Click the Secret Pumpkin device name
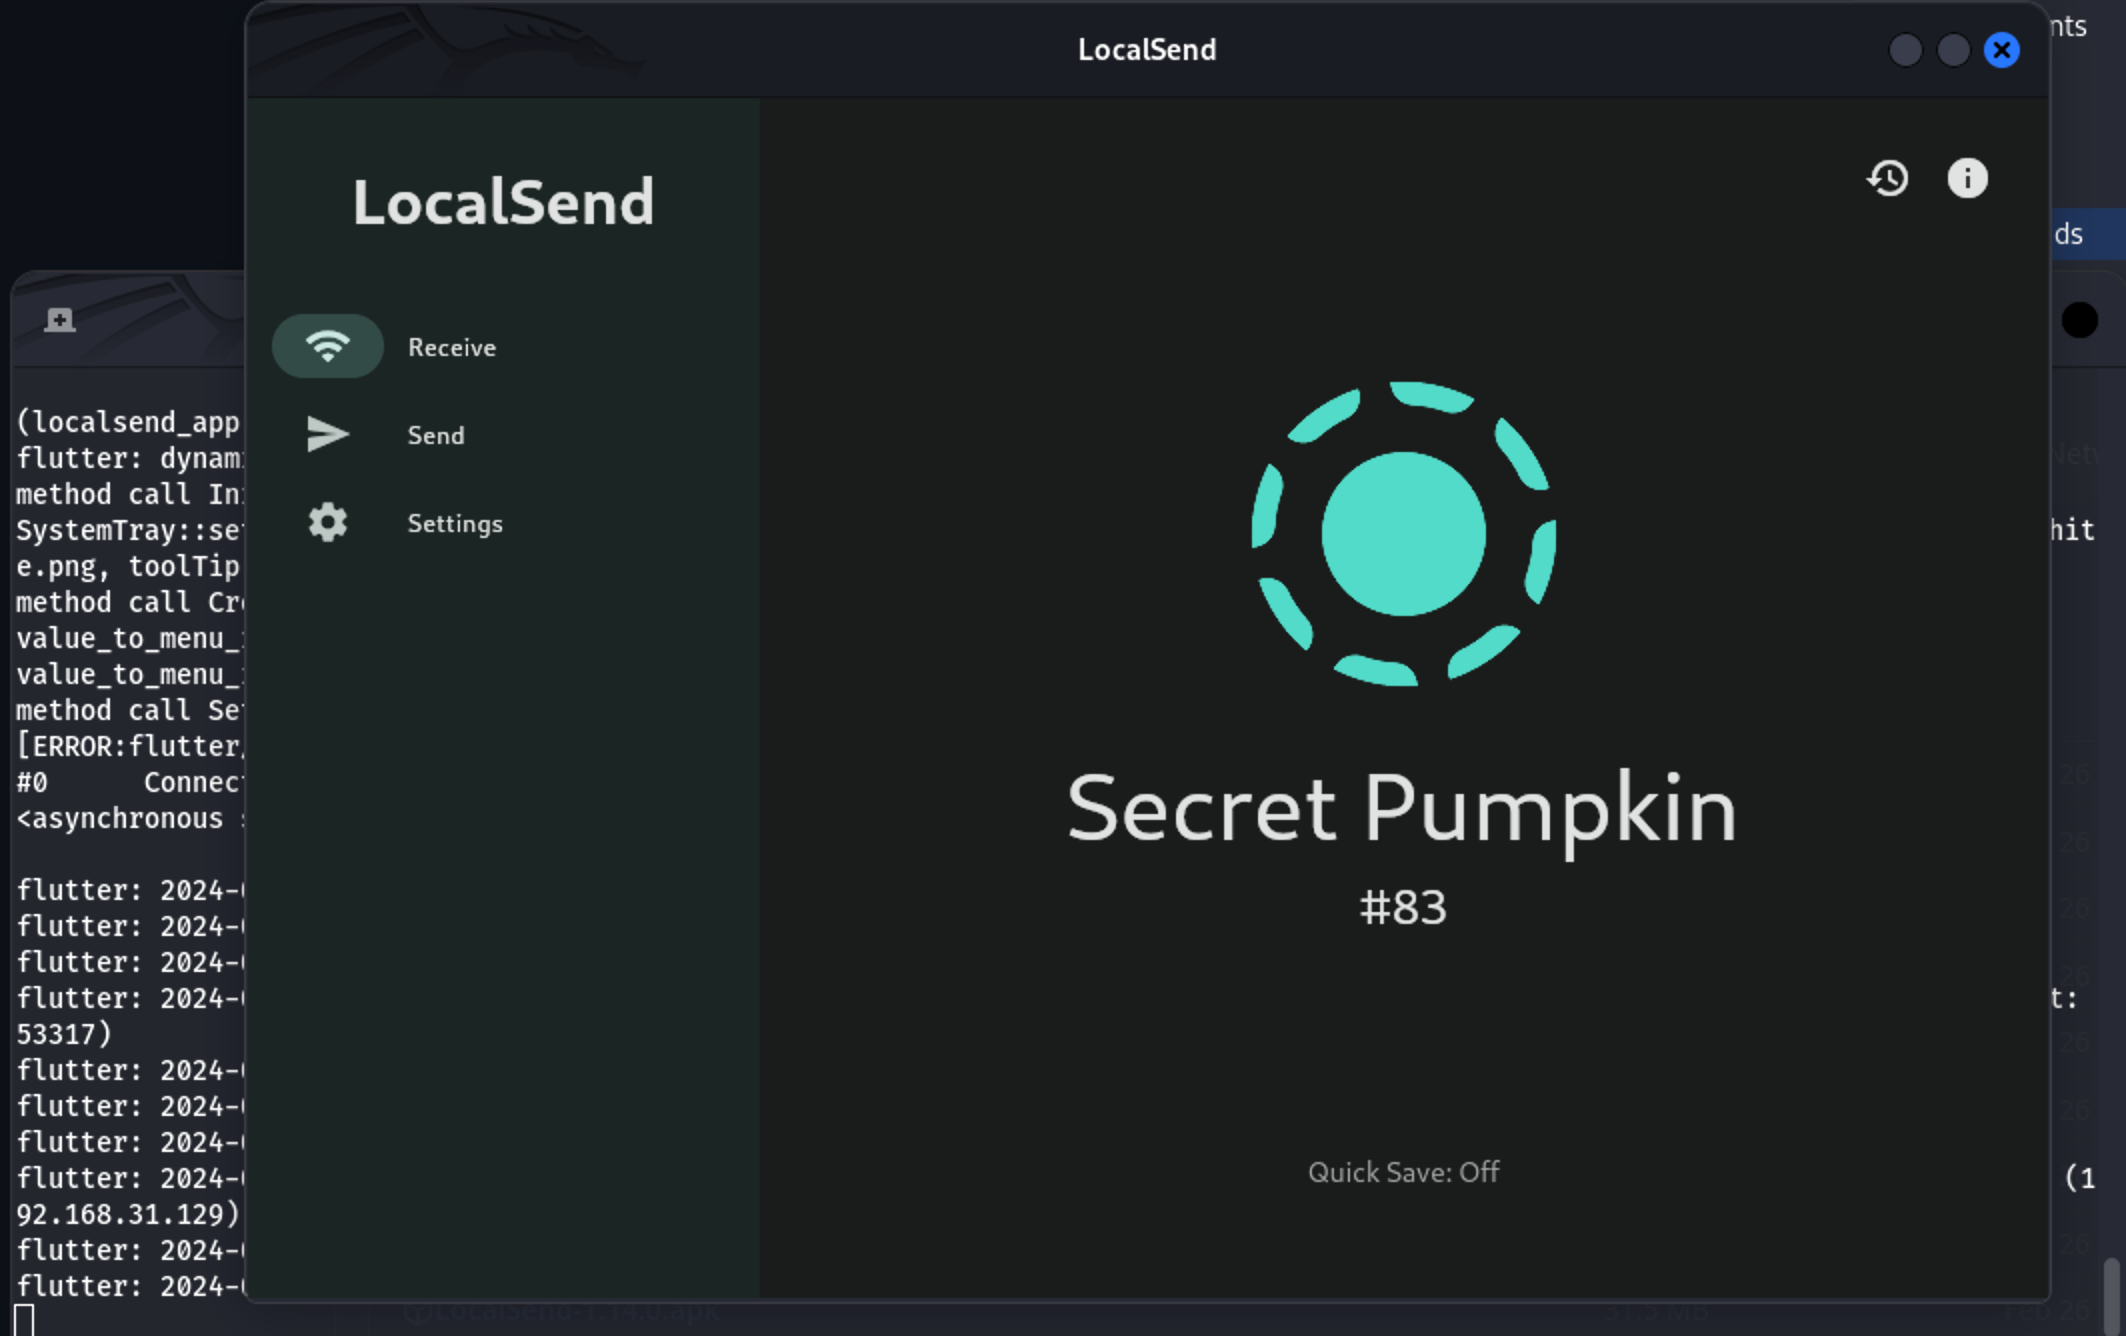2126x1336 pixels. point(1401,810)
